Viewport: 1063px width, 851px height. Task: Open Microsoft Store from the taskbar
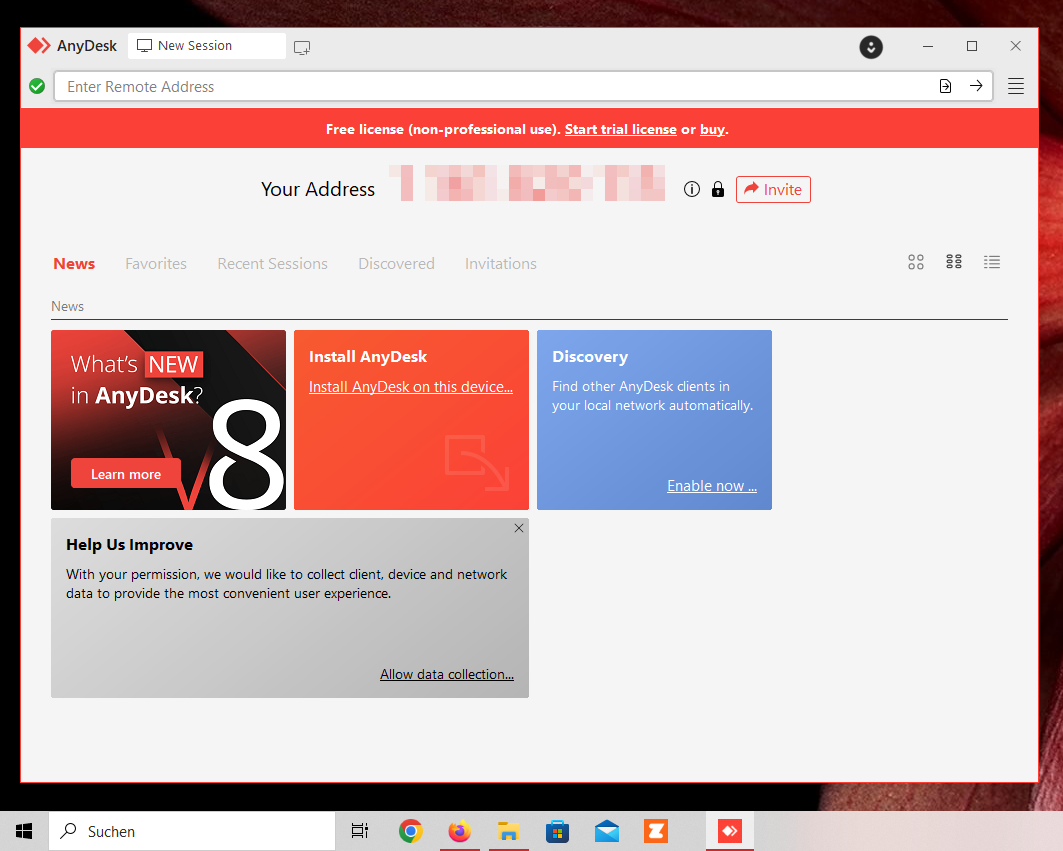click(x=557, y=831)
